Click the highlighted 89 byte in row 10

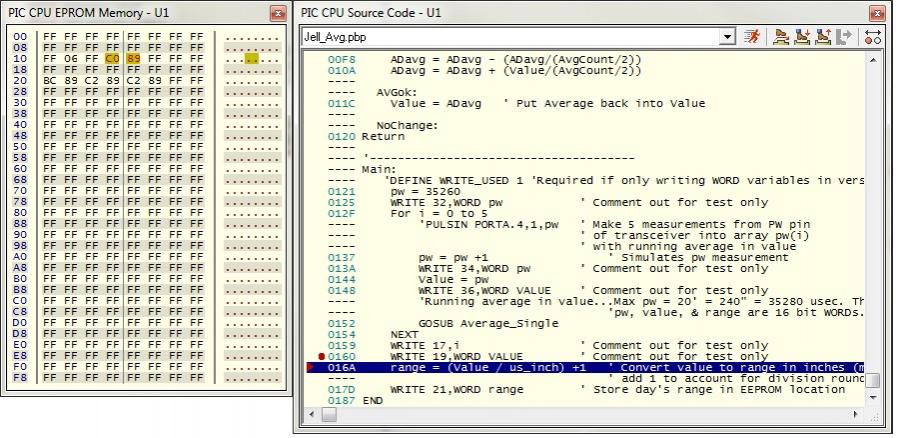coord(132,58)
